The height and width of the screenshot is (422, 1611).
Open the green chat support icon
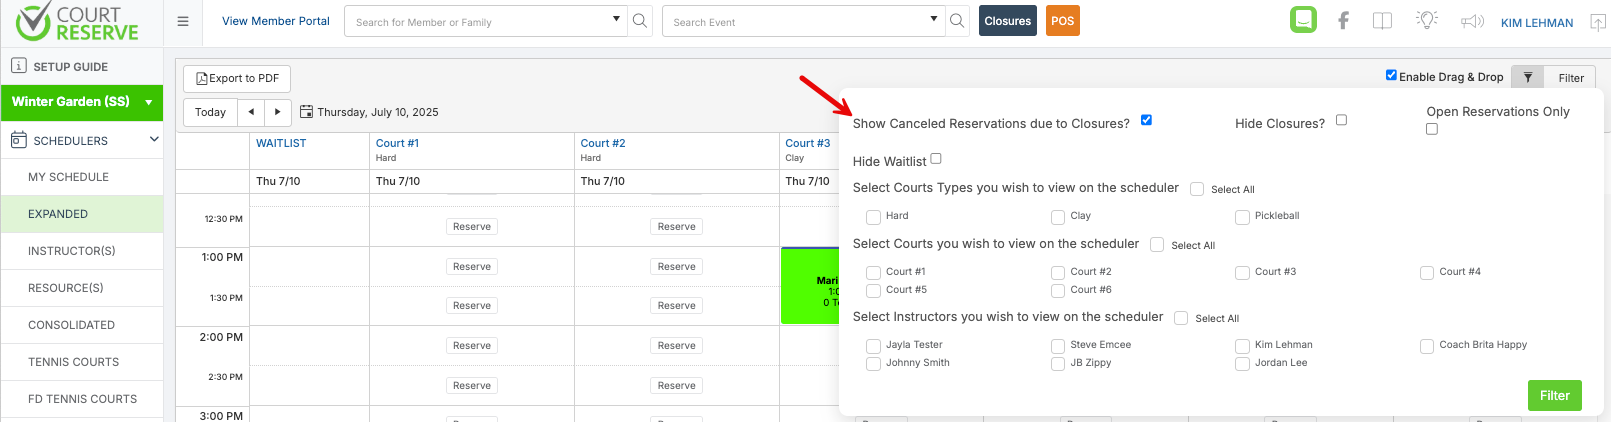1303,20
